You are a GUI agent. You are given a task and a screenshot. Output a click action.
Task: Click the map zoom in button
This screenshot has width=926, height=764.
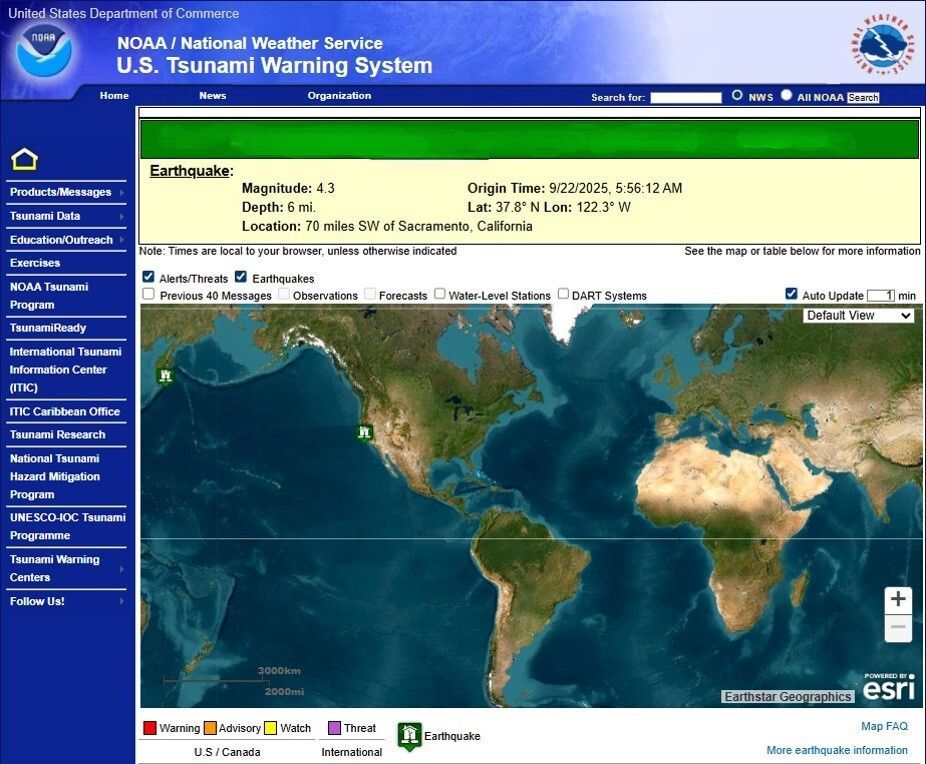[897, 599]
